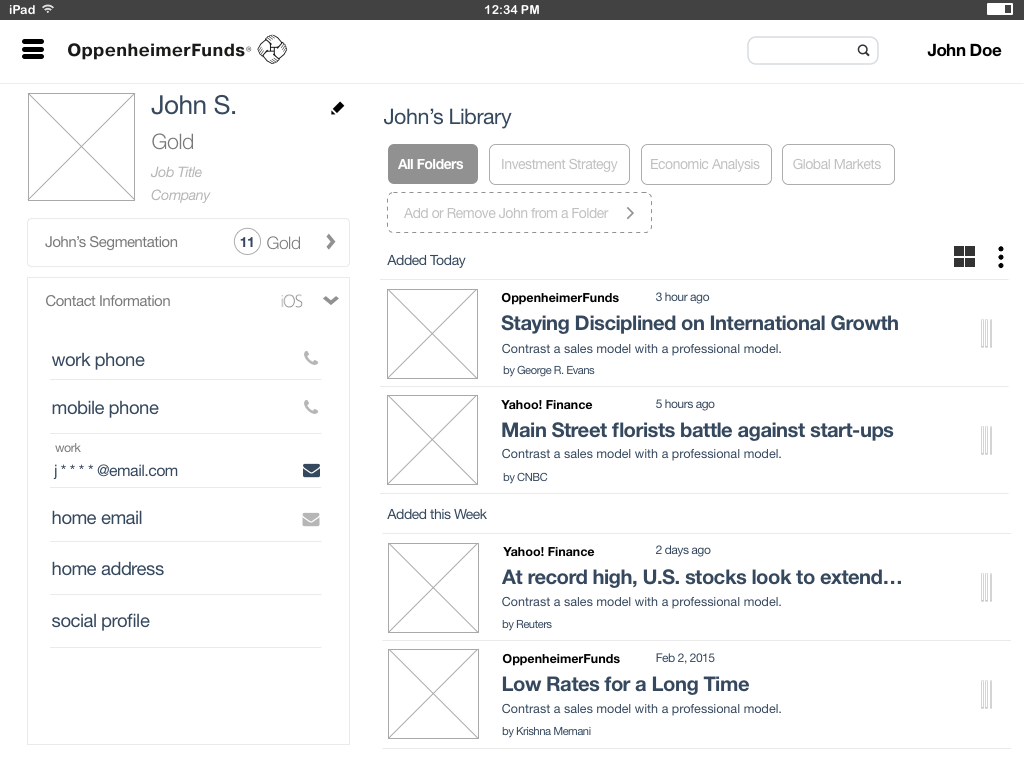Viewport: 1024px width, 767px height.
Task: Select the All Folders tab
Action: [x=432, y=164]
